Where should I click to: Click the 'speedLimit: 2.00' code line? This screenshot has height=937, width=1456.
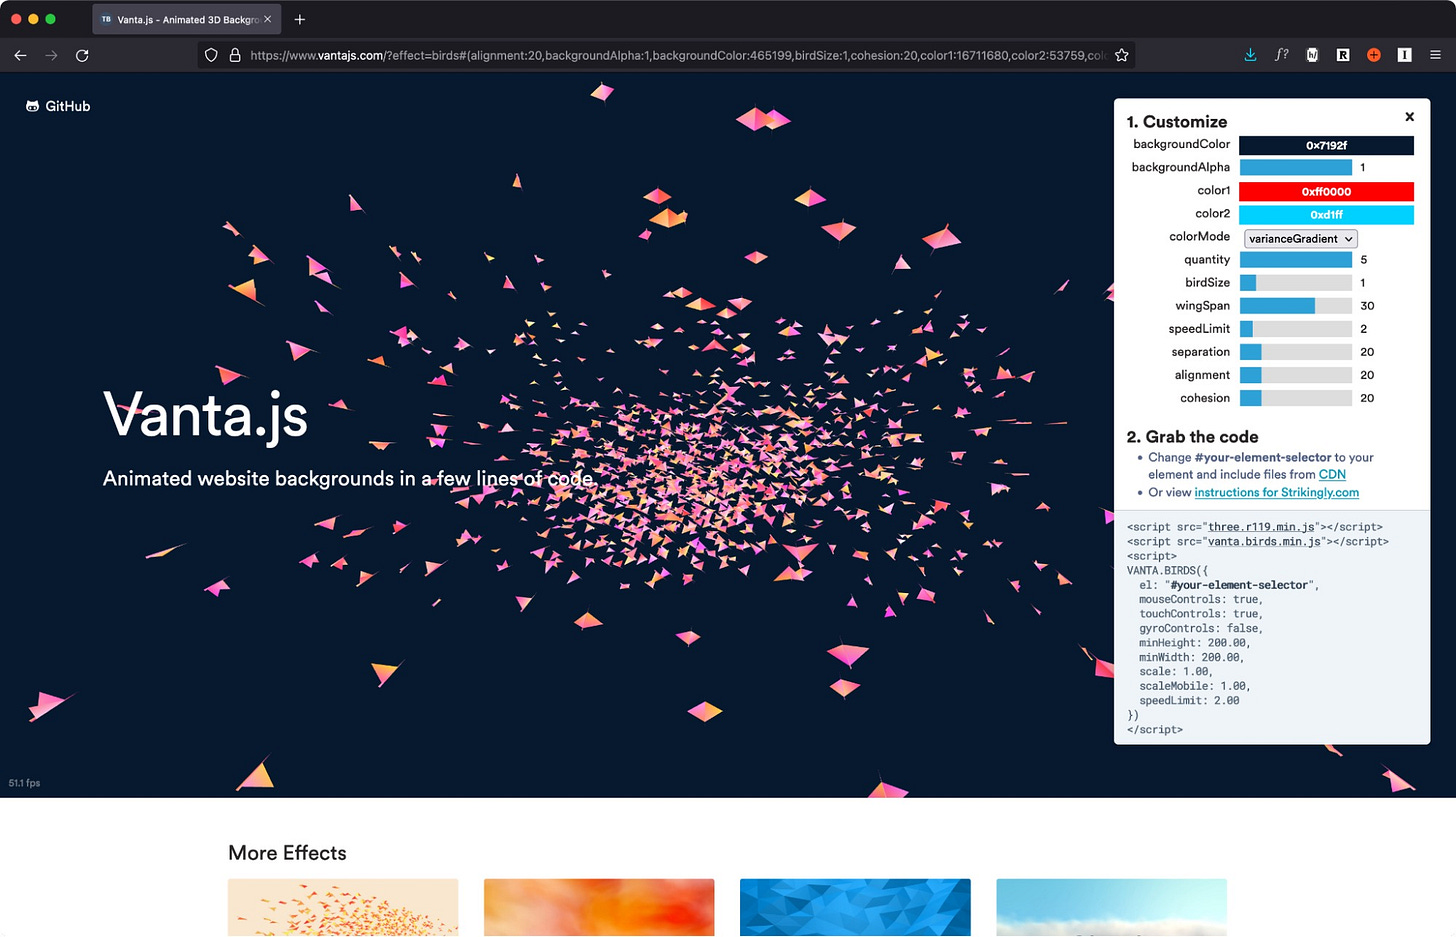click(x=1189, y=701)
